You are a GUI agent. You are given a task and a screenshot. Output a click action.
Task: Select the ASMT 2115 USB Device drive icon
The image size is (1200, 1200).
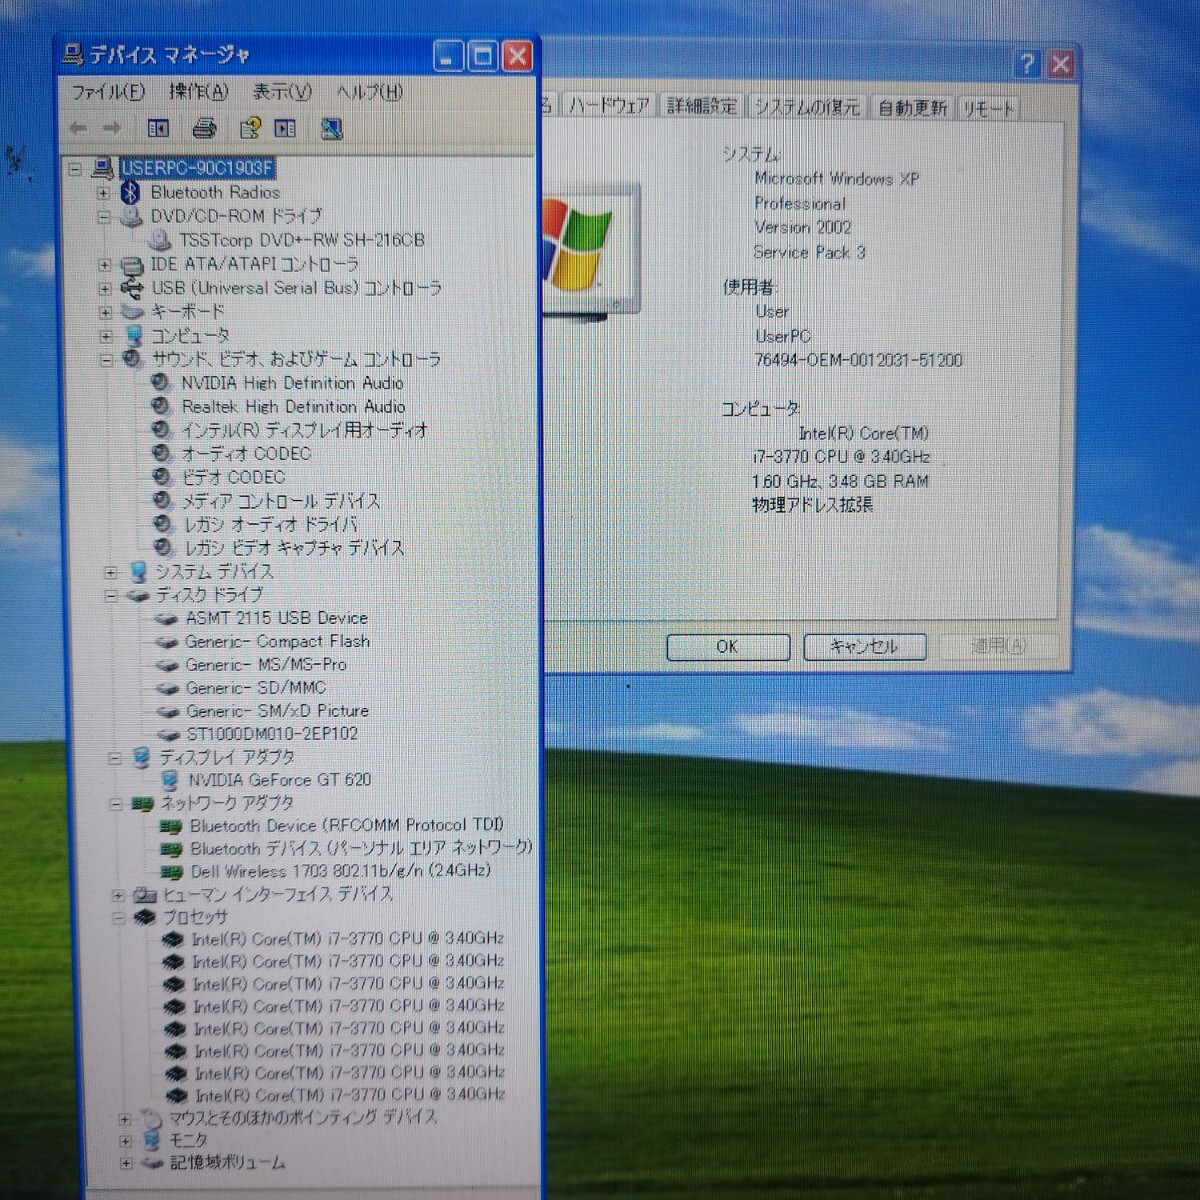click(x=166, y=618)
